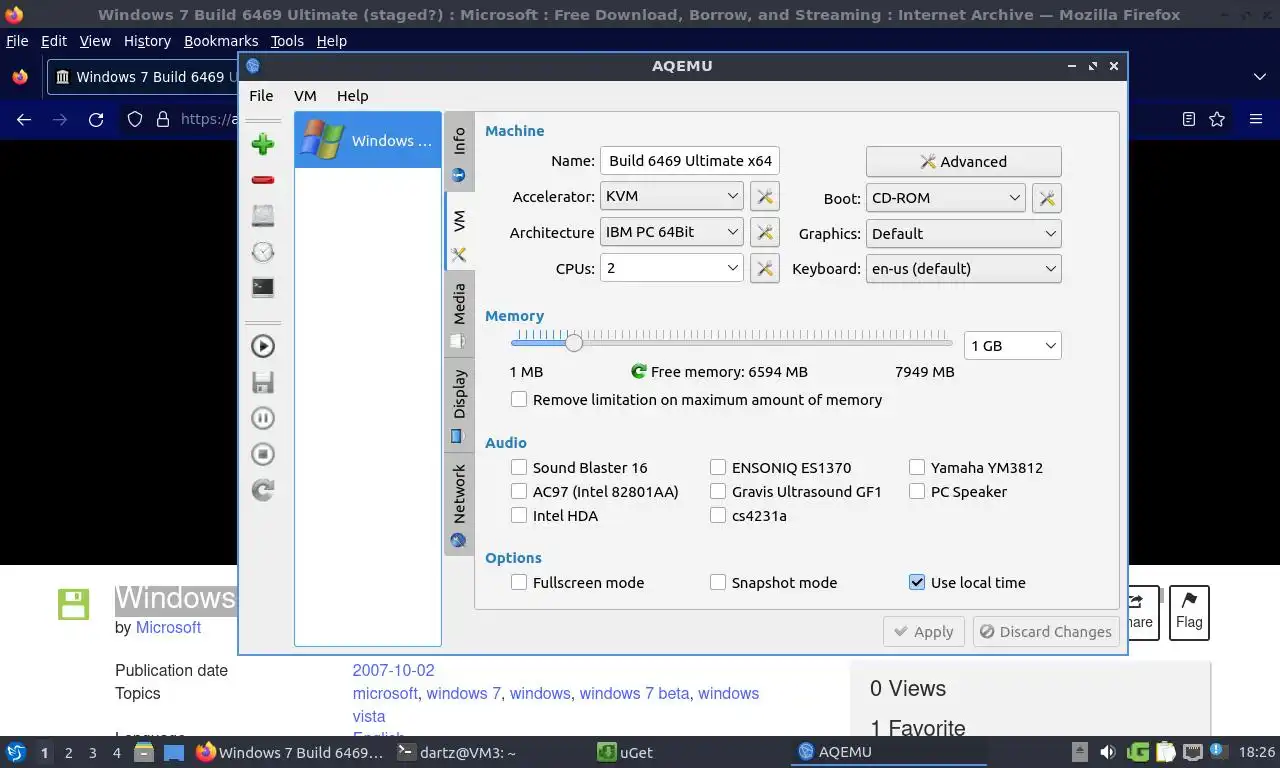Open Accelerator settings tool icon

(x=764, y=197)
